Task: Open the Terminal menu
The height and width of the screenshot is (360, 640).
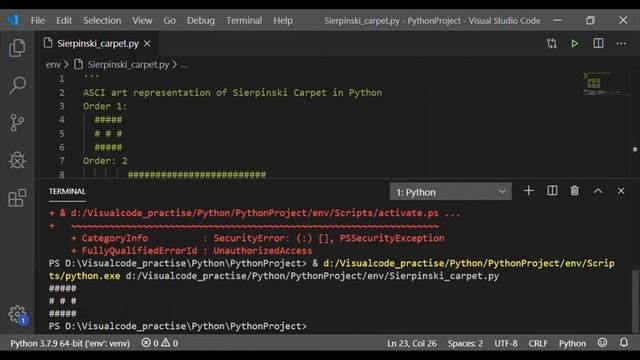Action: pyautogui.click(x=244, y=20)
